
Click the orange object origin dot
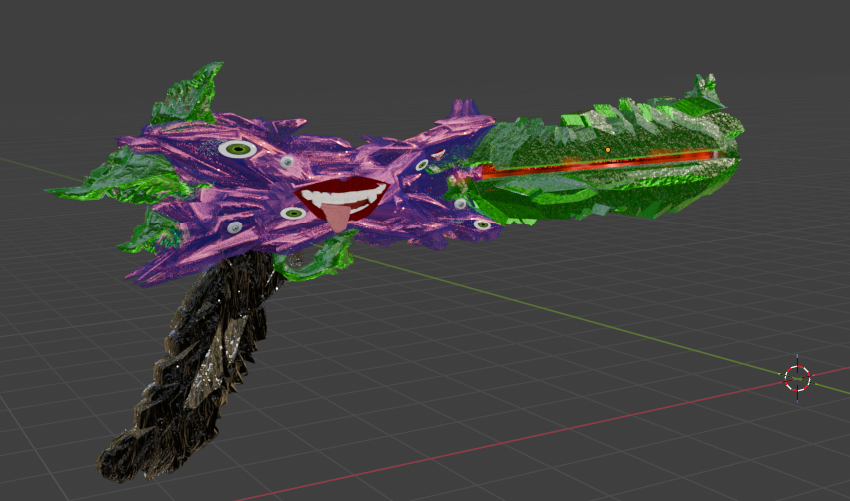(608, 150)
